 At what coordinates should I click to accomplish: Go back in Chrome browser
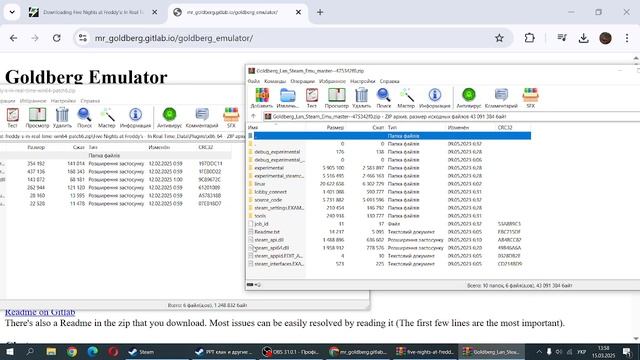[x=13, y=38]
